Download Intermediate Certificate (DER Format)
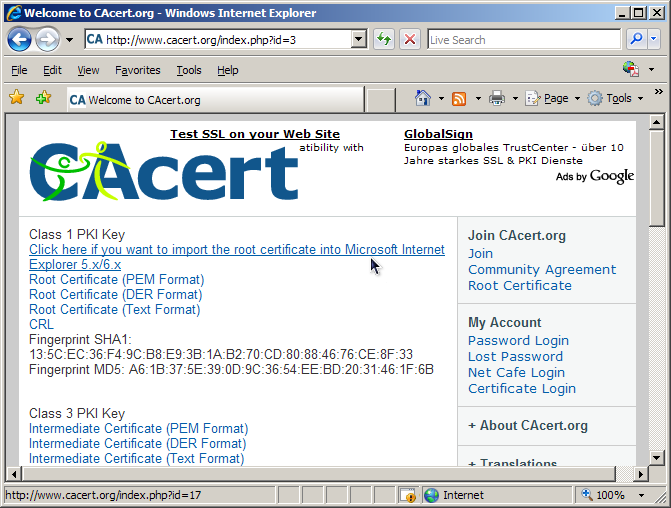671x508 pixels. (137, 443)
